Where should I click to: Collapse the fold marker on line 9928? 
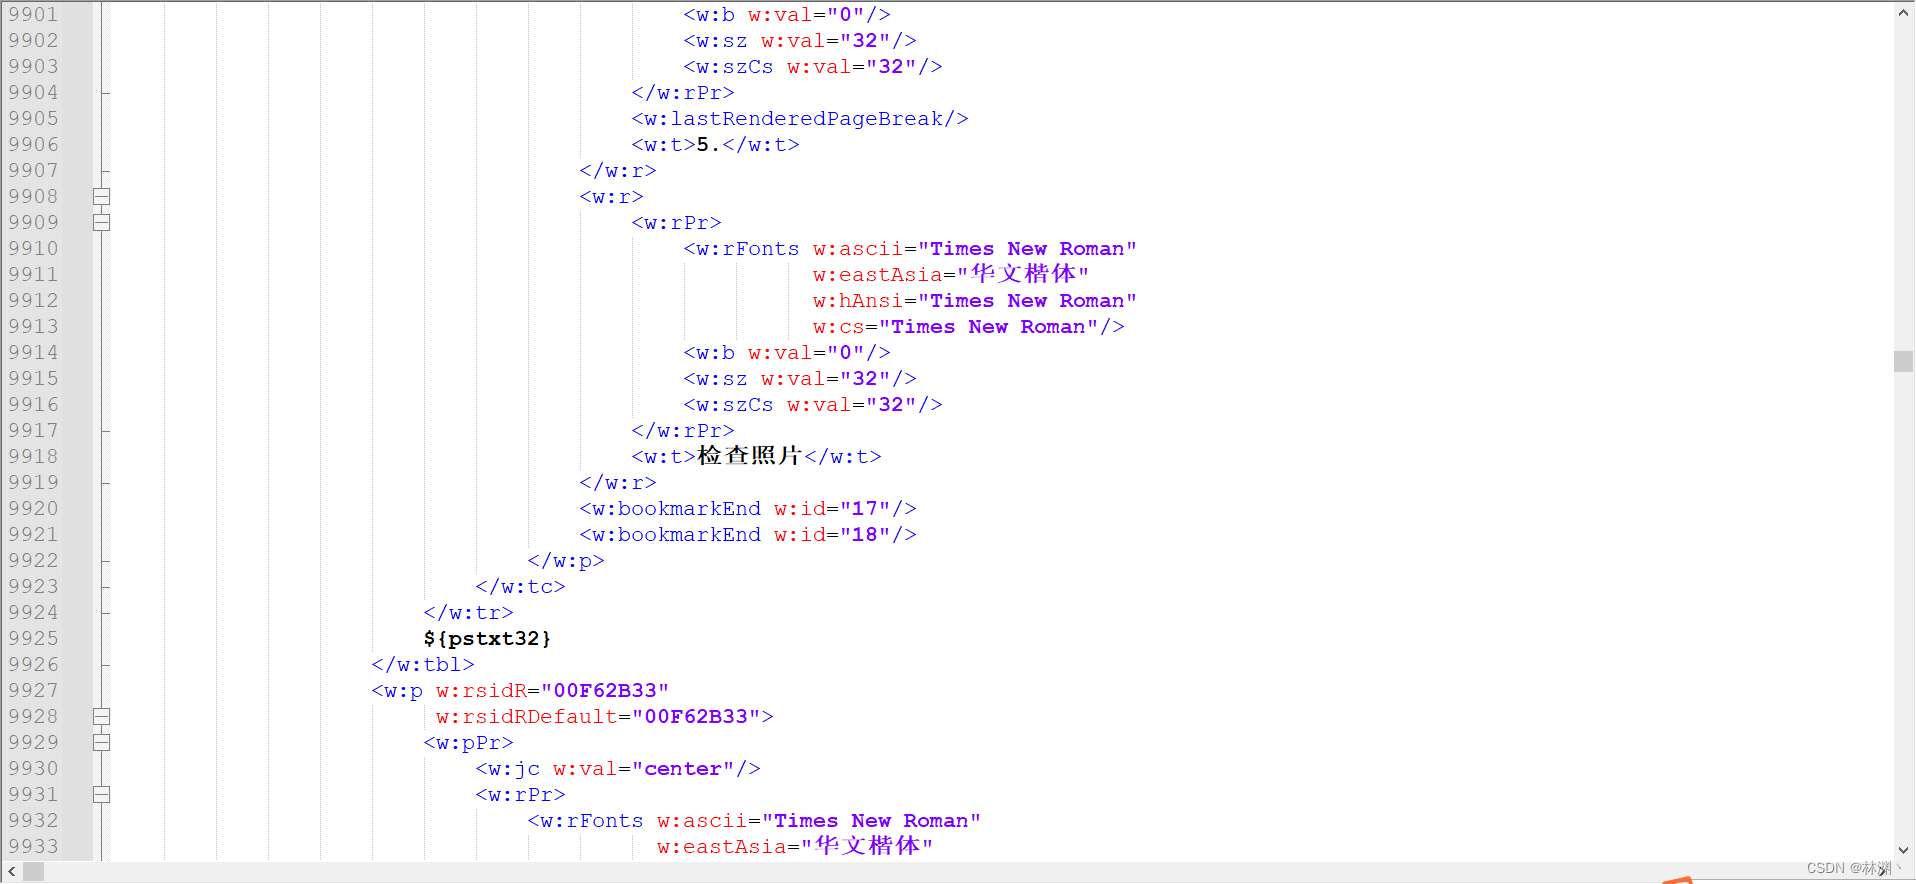[x=101, y=717]
